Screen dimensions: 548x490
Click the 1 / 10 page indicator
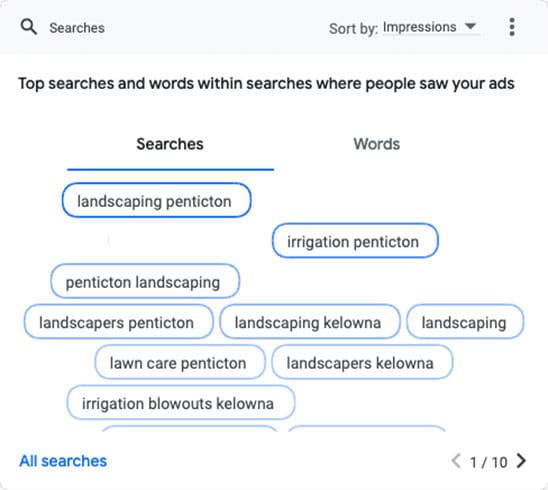click(x=489, y=462)
